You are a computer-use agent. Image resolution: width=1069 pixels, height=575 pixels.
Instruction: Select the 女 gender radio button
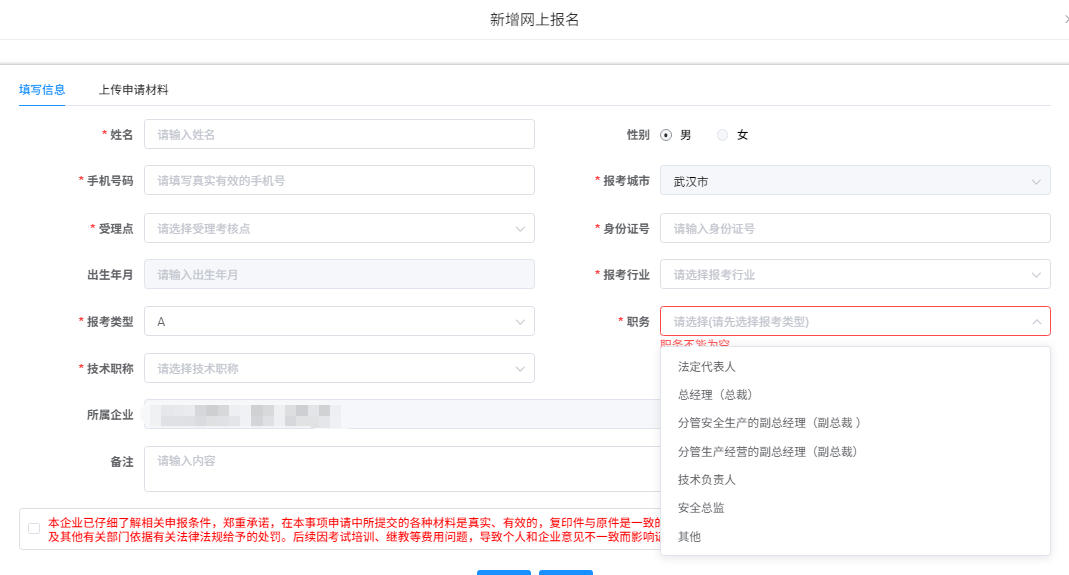click(x=723, y=135)
